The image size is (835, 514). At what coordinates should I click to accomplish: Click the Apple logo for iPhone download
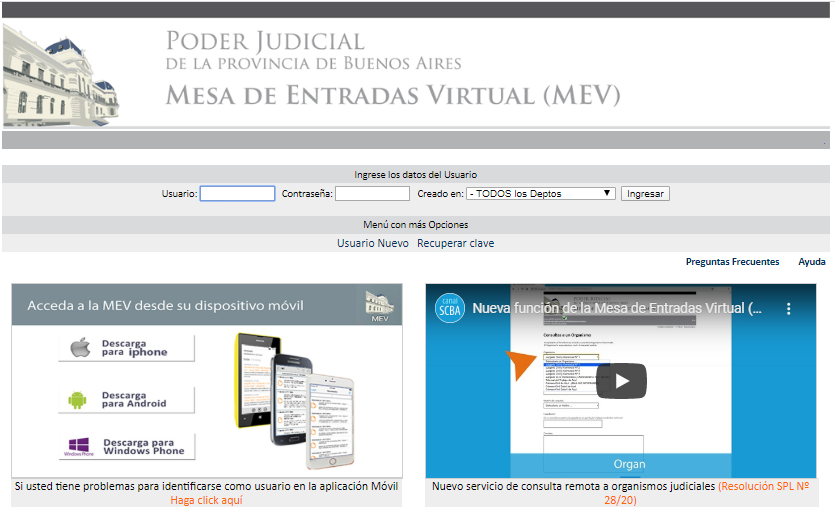pyautogui.click(x=80, y=348)
